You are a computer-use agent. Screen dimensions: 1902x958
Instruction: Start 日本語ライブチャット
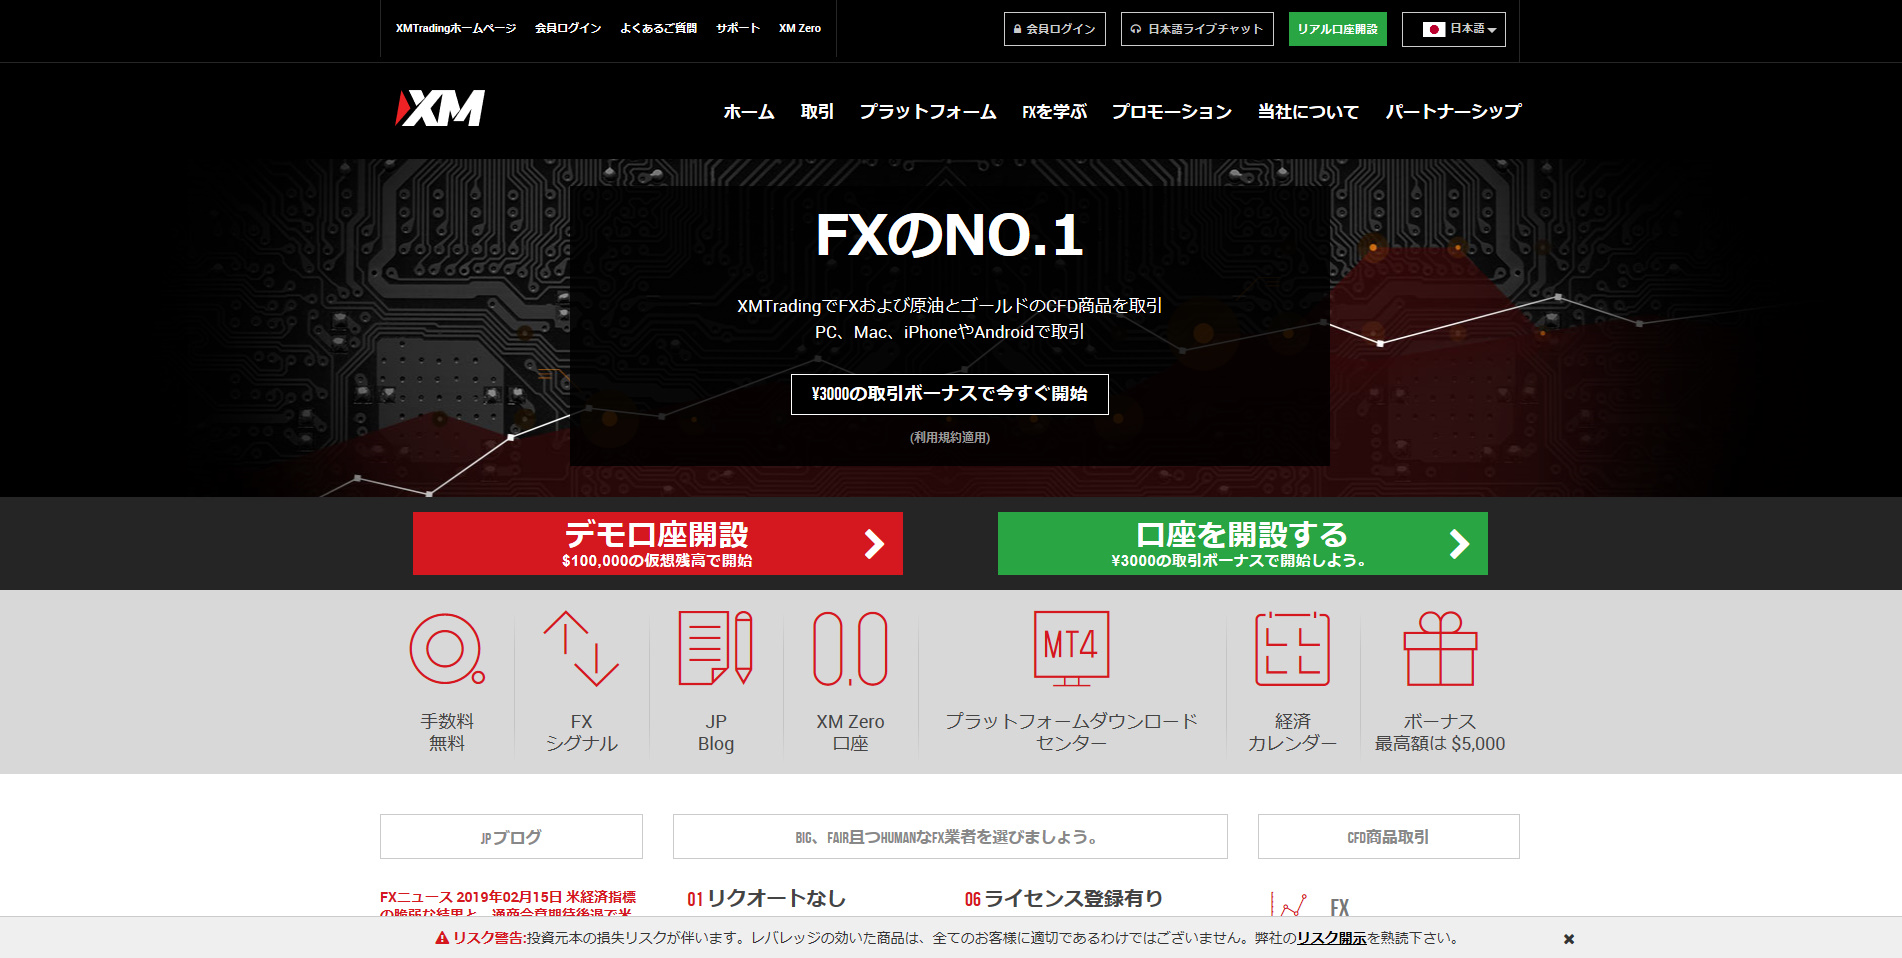(x=1197, y=29)
